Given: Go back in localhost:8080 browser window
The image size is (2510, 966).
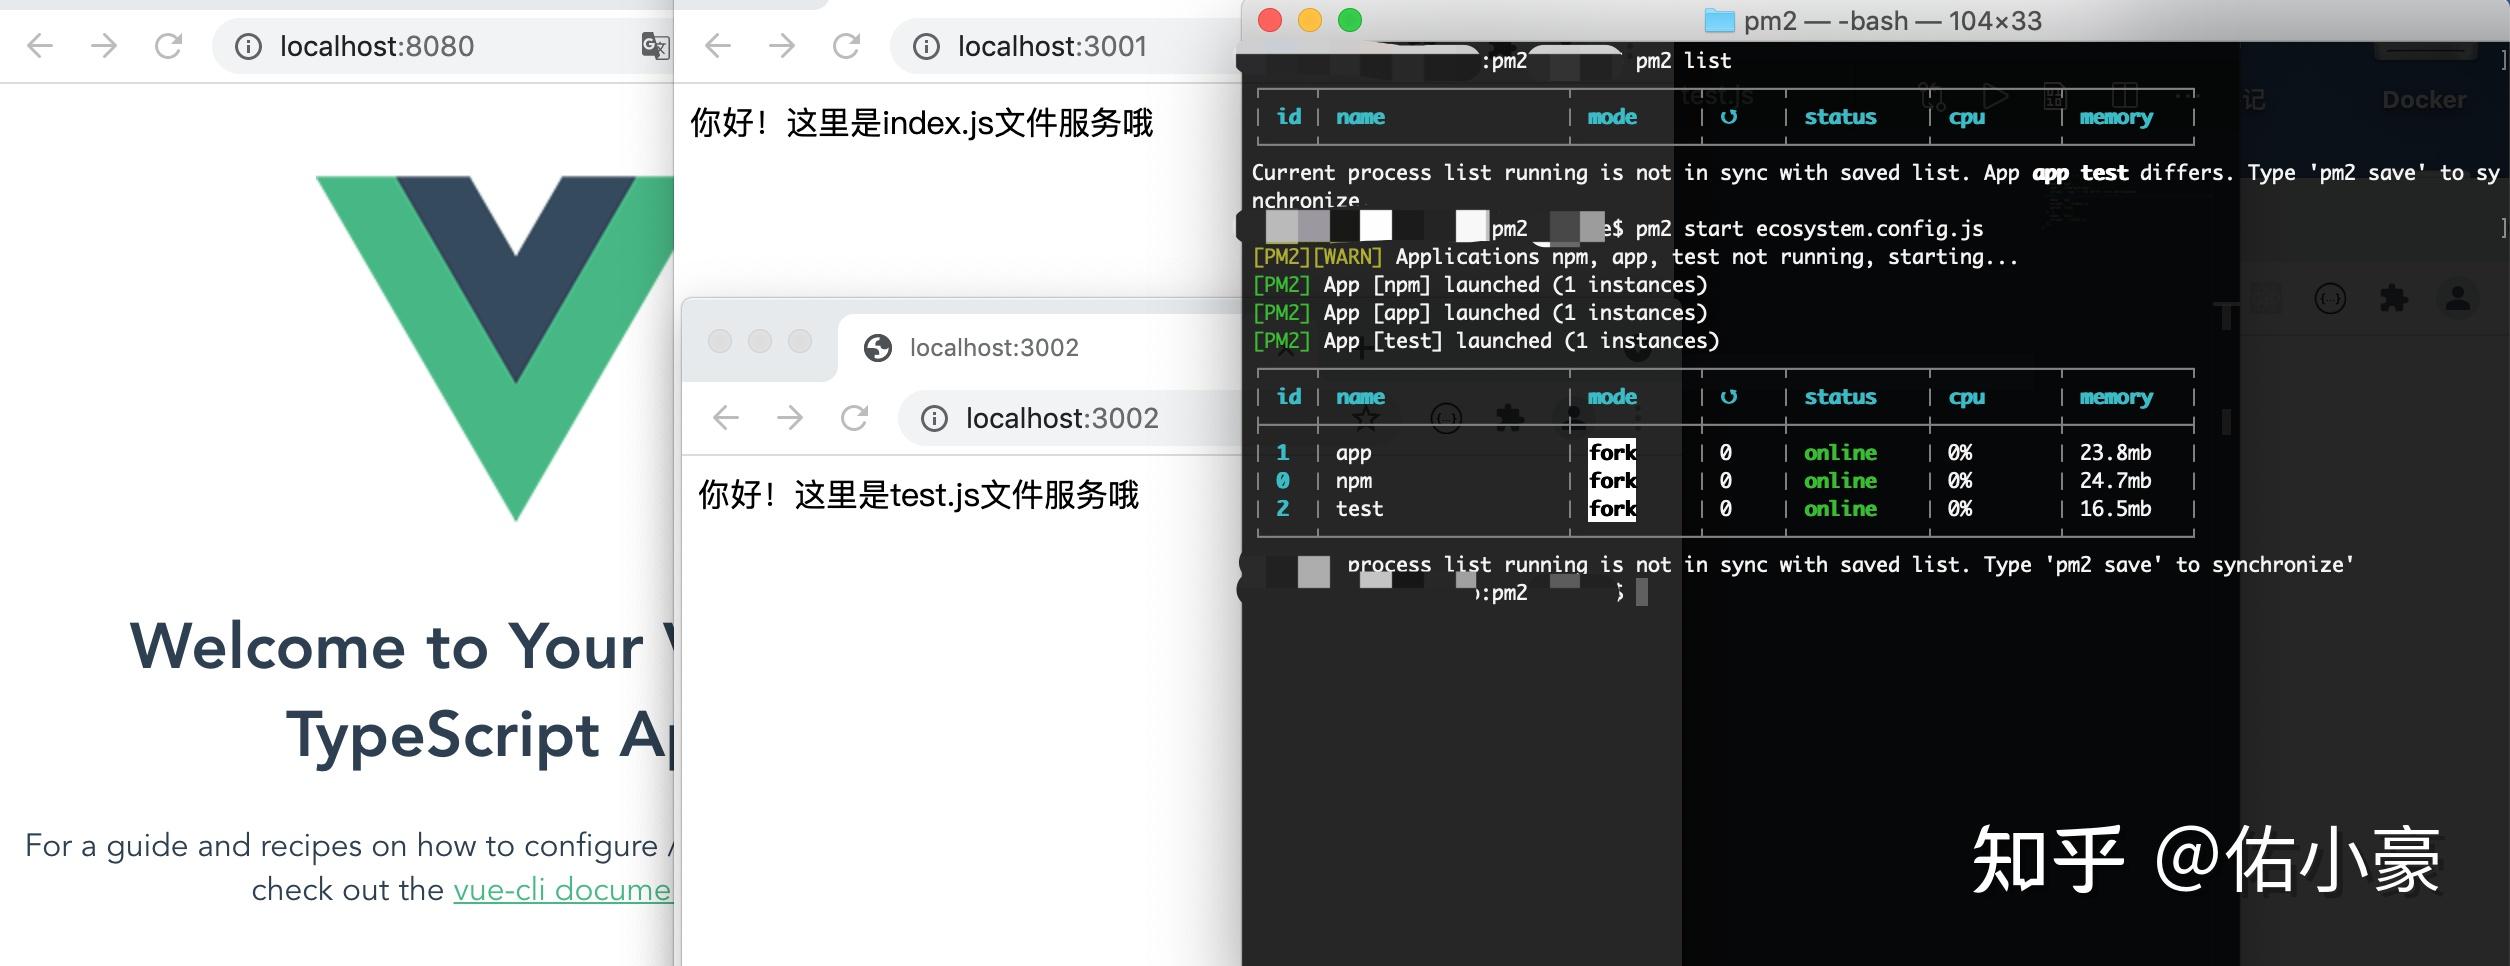Looking at the screenshot, I should point(40,46).
